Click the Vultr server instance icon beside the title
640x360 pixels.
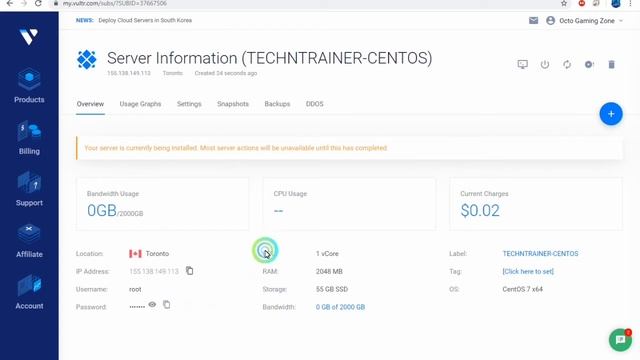tap(87, 60)
